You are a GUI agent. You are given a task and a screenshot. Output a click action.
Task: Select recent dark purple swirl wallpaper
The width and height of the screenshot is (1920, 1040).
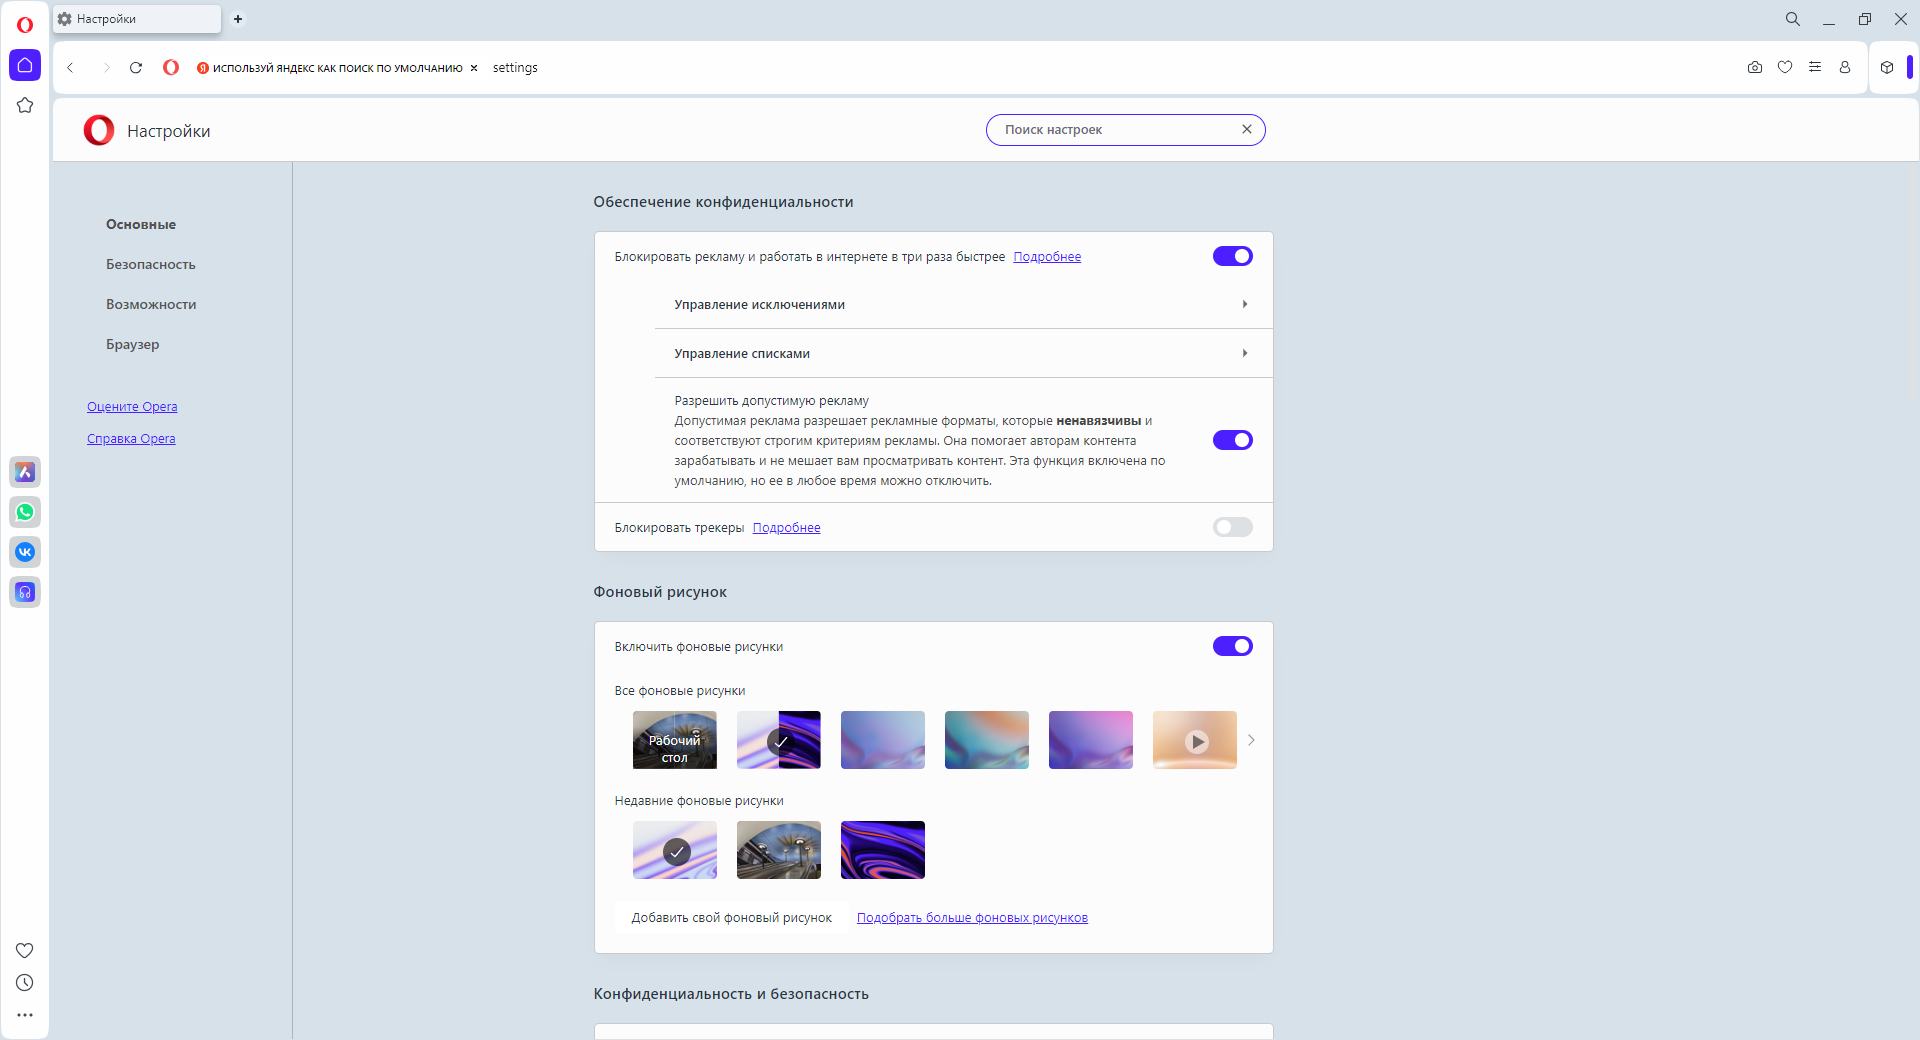pyautogui.click(x=883, y=850)
